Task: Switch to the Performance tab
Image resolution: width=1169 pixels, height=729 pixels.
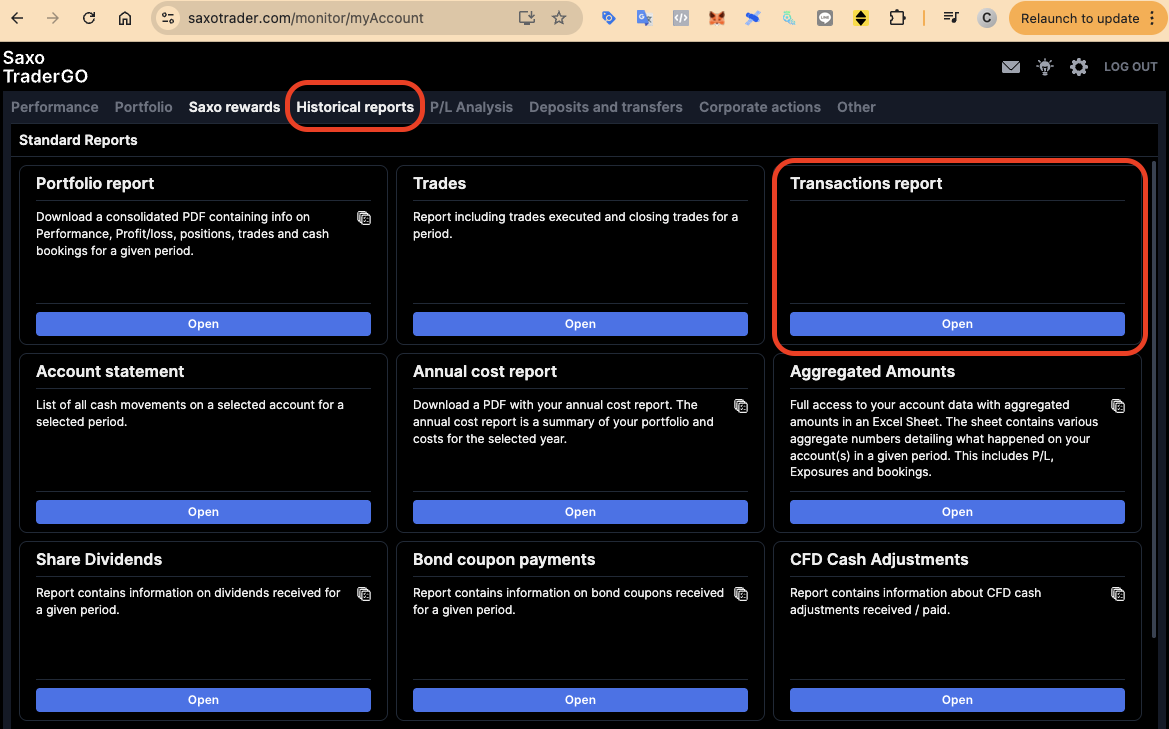Action: [55, 107]
